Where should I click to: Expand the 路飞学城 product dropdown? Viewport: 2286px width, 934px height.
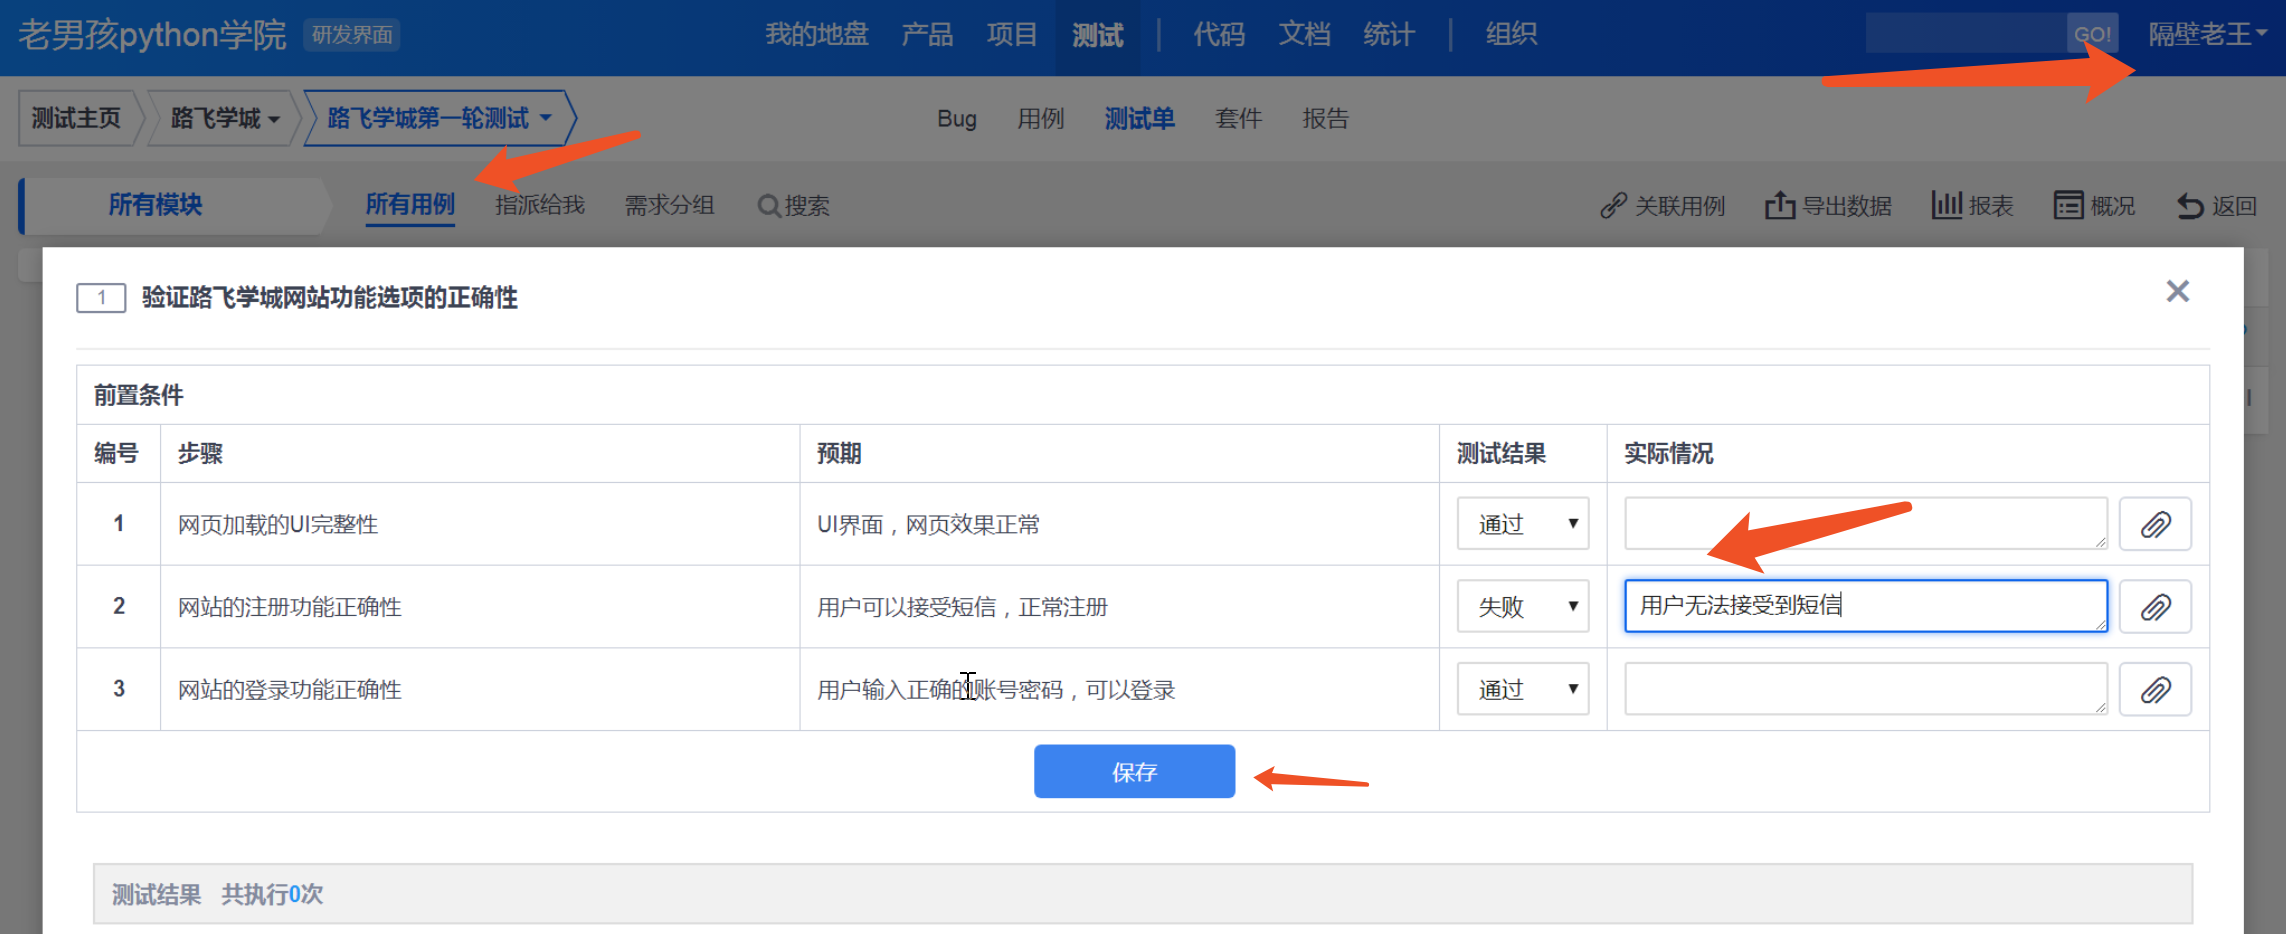point(224,119)
